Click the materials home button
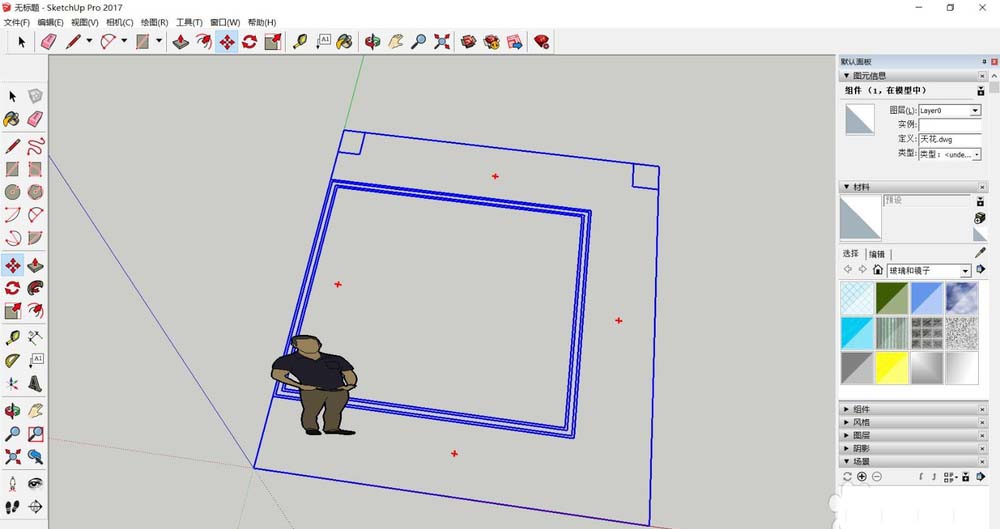The width and height of the screenshot is (1000, 529). 878,271
